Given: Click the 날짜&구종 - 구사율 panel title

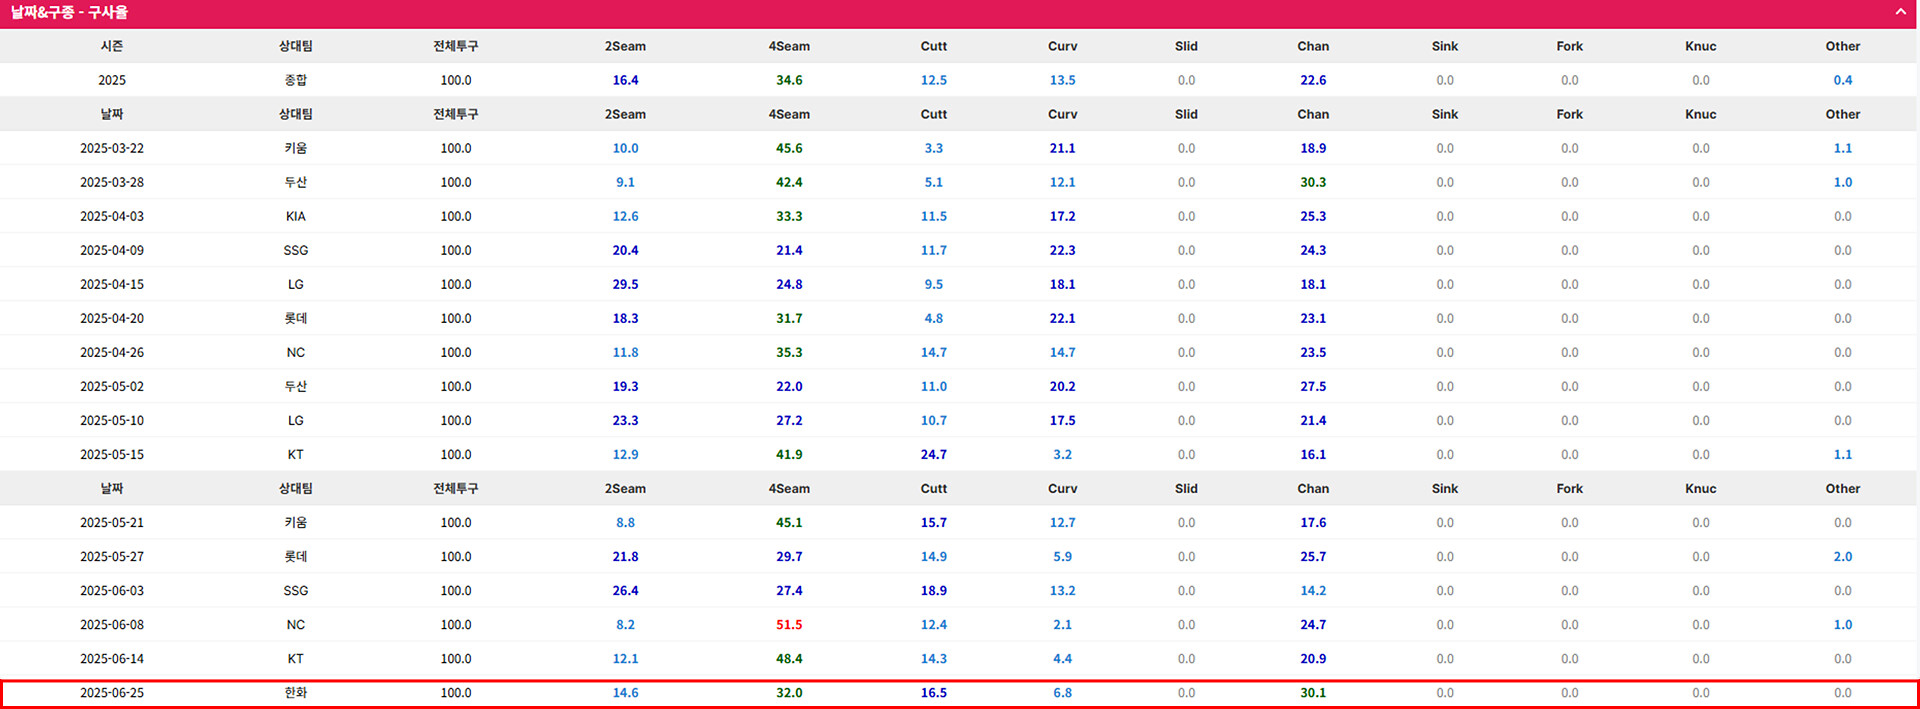Looking at the screenshot, I should [x=69, y=13].
